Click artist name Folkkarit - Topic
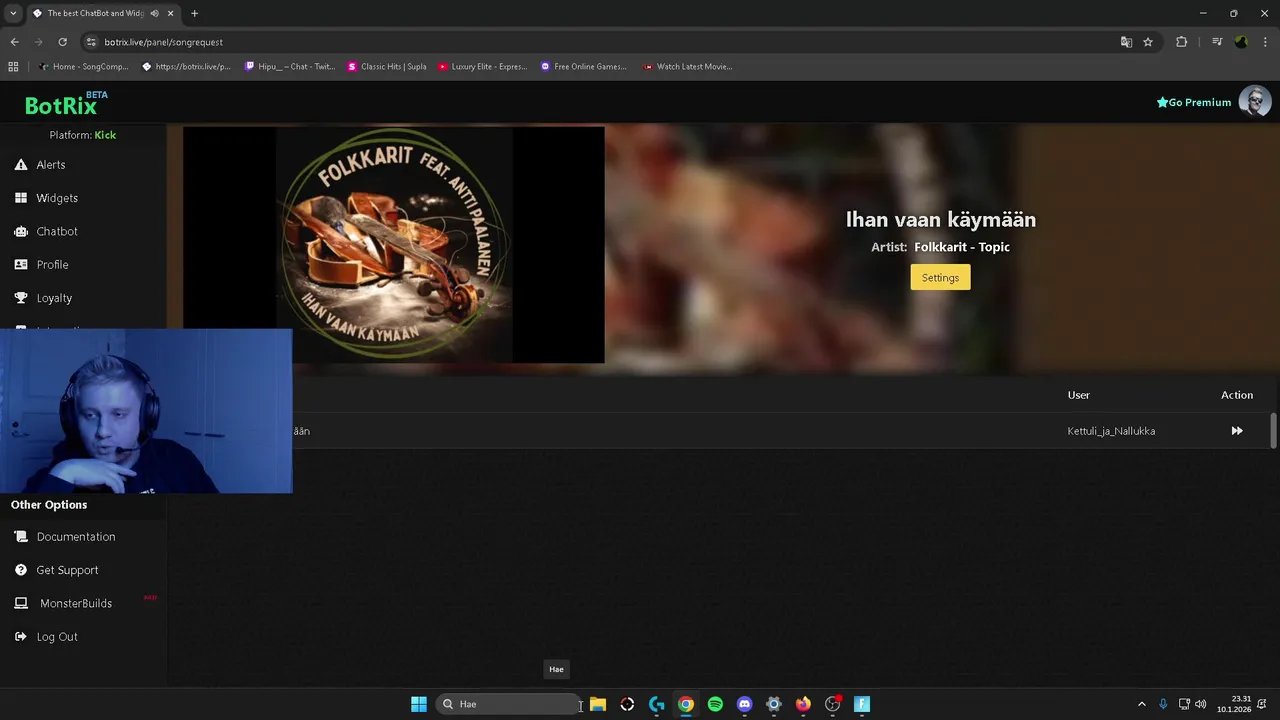Viewport: 1280px width, 720px height. point(962,247)
